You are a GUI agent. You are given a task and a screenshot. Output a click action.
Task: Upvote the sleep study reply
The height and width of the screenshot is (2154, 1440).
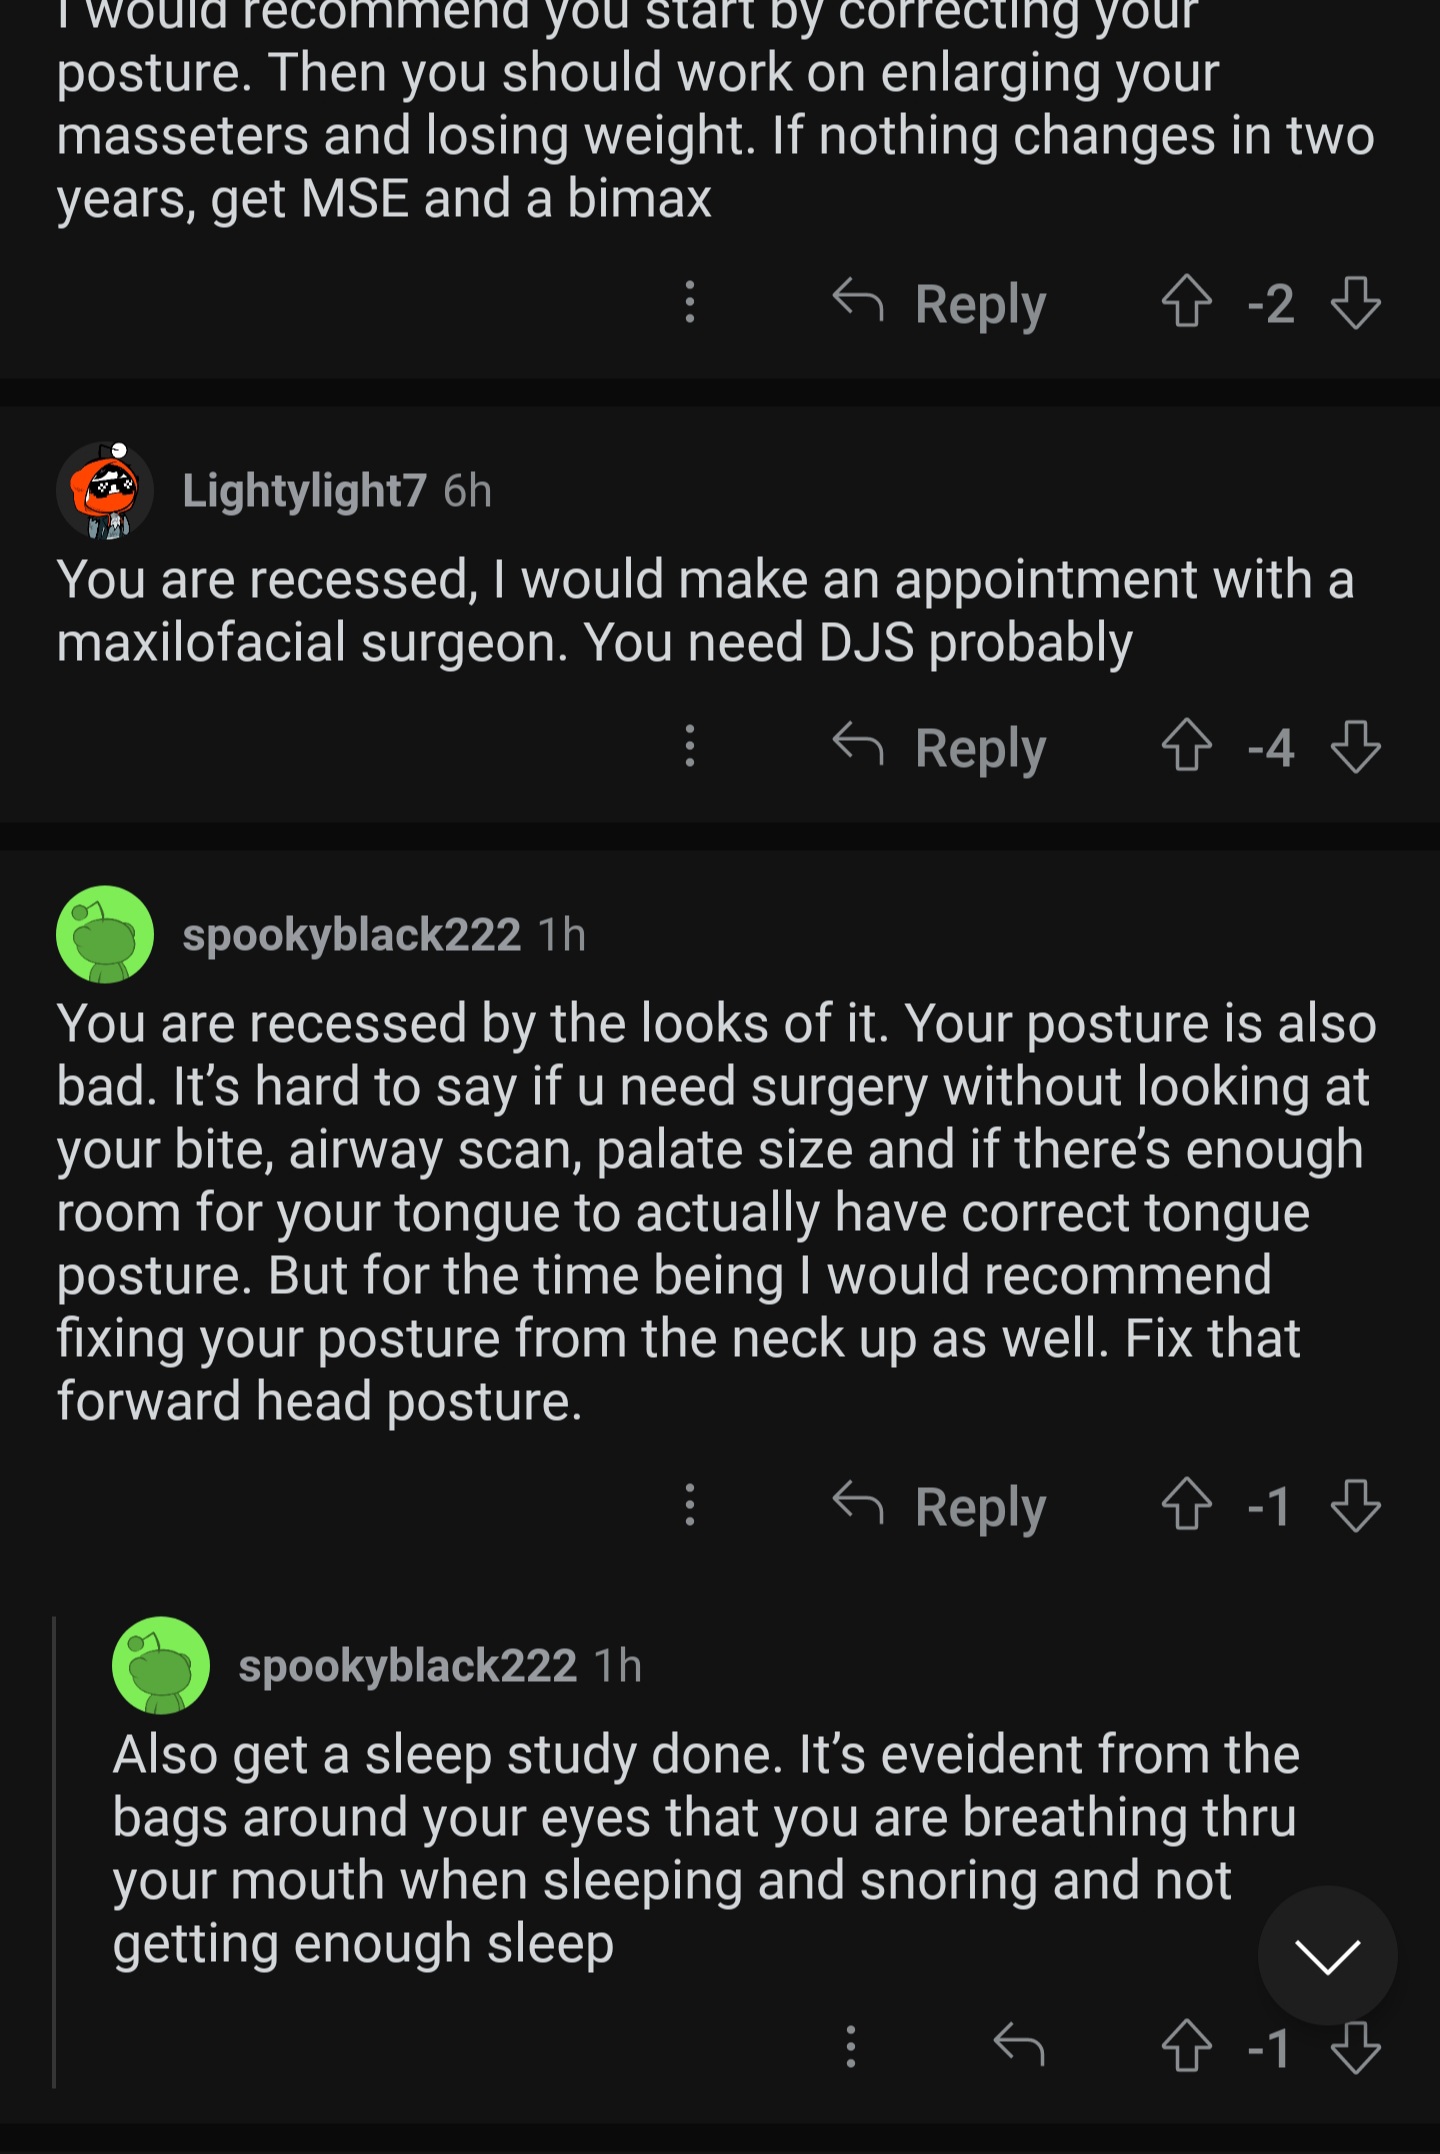coord(1187,2046)
